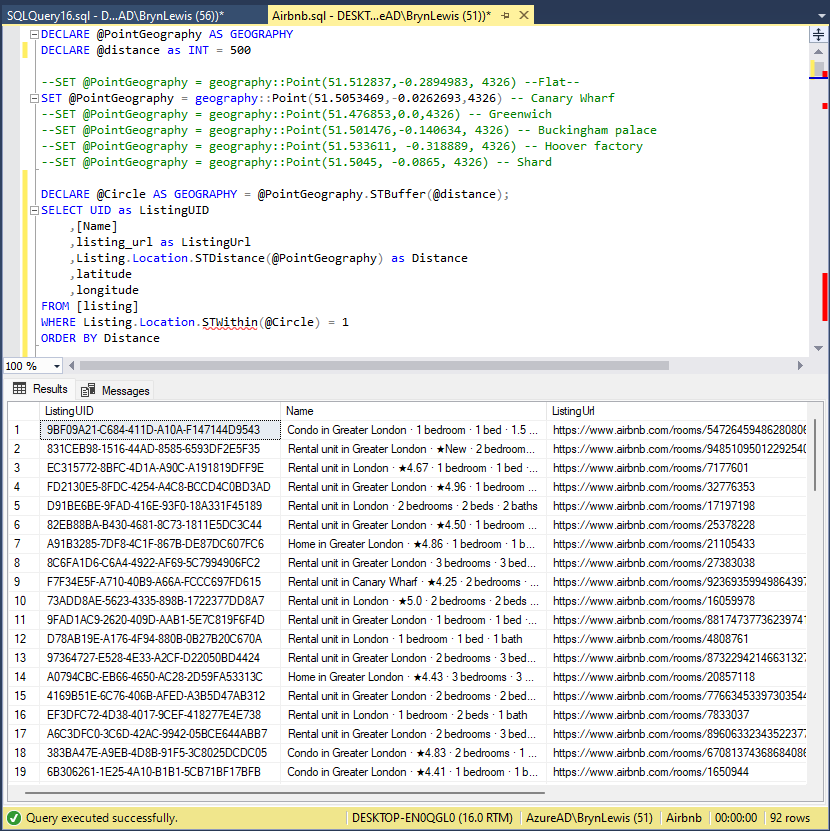Screen dimensions: 830x831
Task: Pin the Airbnb.sql tab
Action: click(x=504, y=16)
